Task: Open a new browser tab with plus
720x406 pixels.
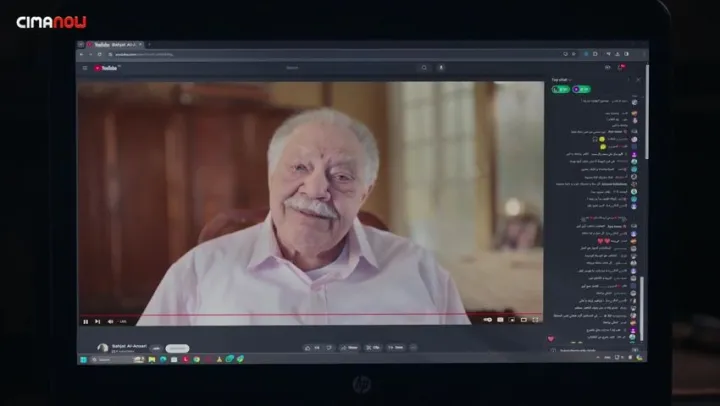Action: 149,45
